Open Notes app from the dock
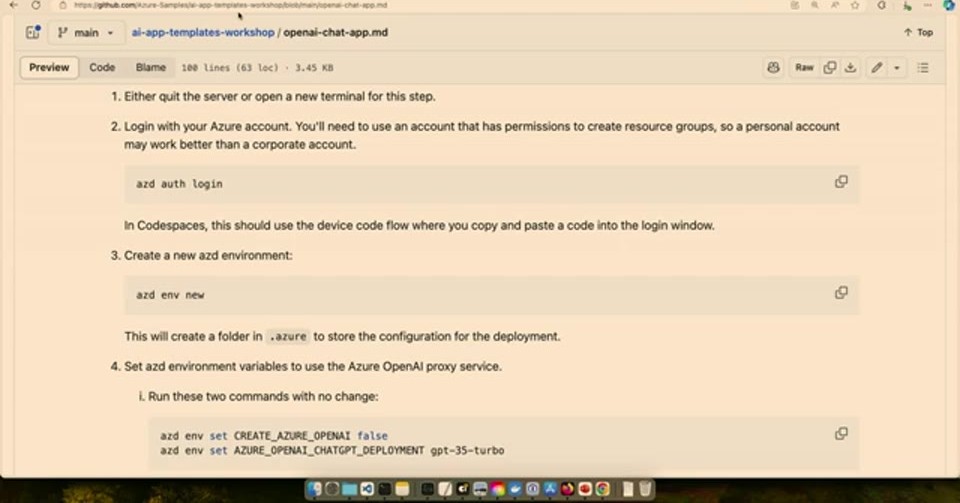This screenshot has height=503, width=960. (x=402, y=488)
